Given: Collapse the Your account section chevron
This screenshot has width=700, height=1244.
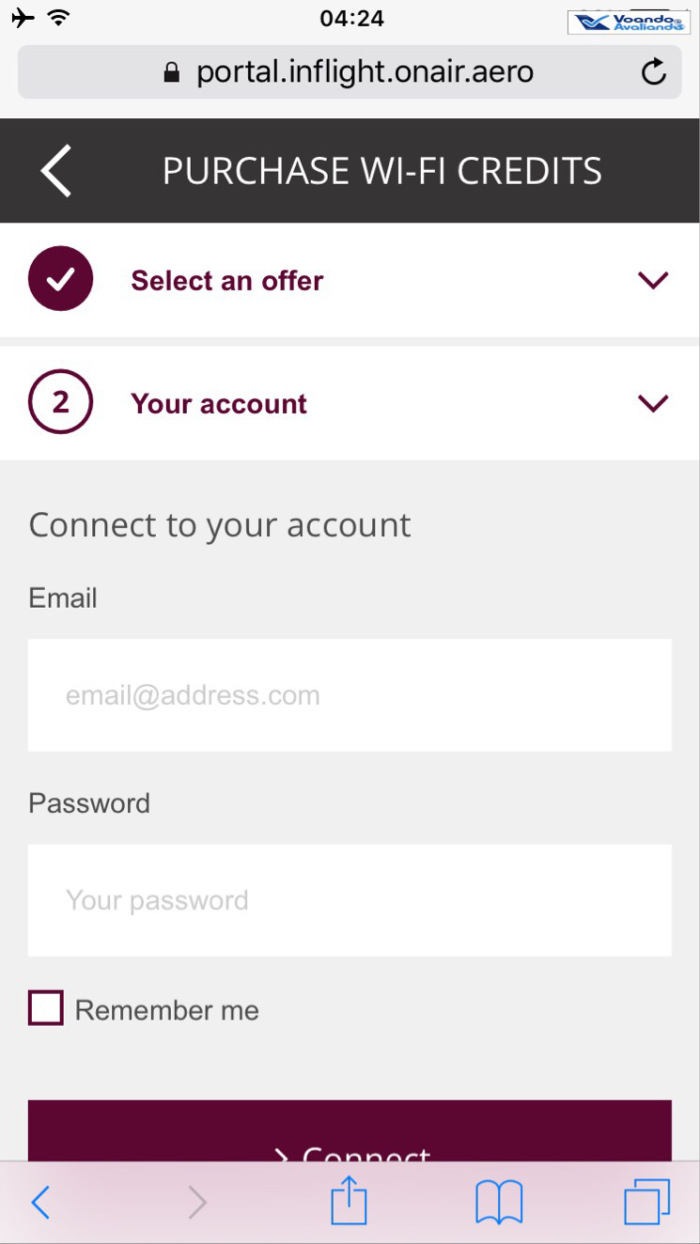Looking at the screenshot, I should pos(652,404).
